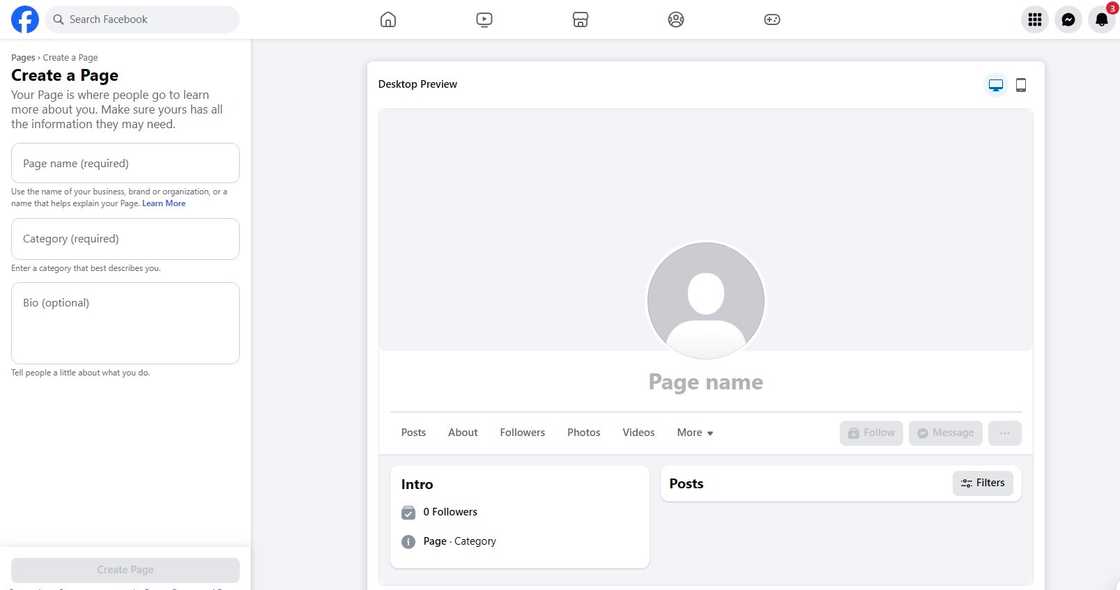1120x590 pixels.
Task: Click the Bio optional text area
Action: point(124,322)
